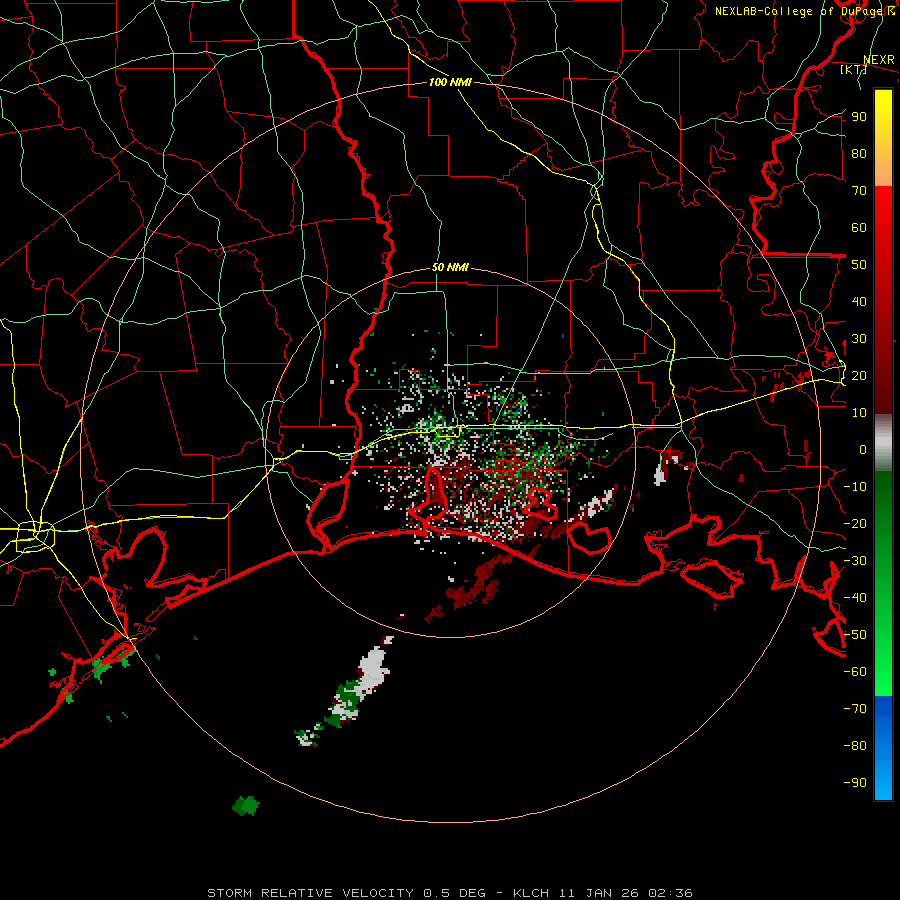Select the -60 value on velocity scale
900x900 pixels.
pyautogui.click(x=855, y=672)
